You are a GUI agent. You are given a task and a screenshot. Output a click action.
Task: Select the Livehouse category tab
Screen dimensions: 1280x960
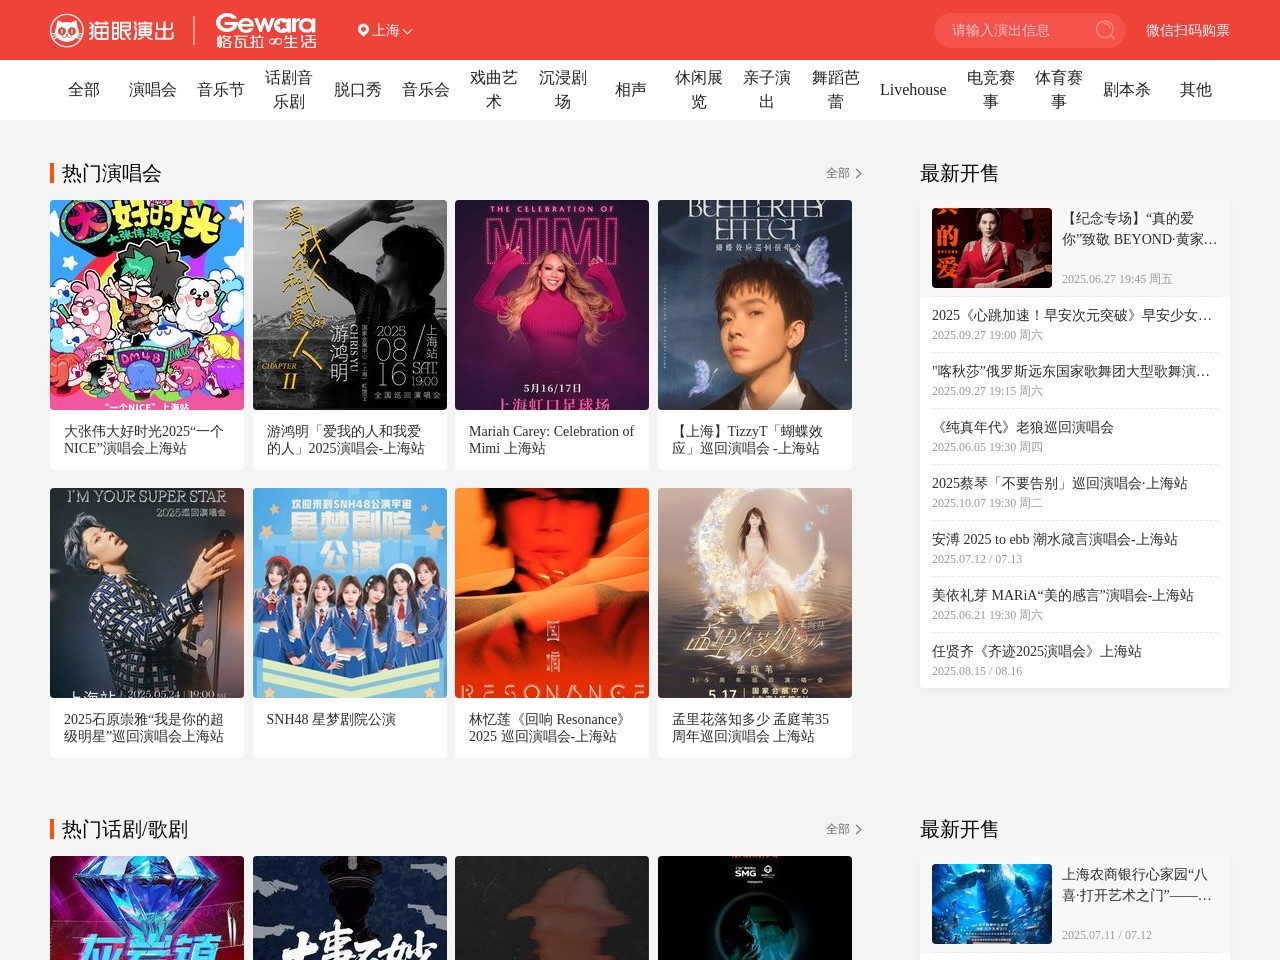pos(913,90)
